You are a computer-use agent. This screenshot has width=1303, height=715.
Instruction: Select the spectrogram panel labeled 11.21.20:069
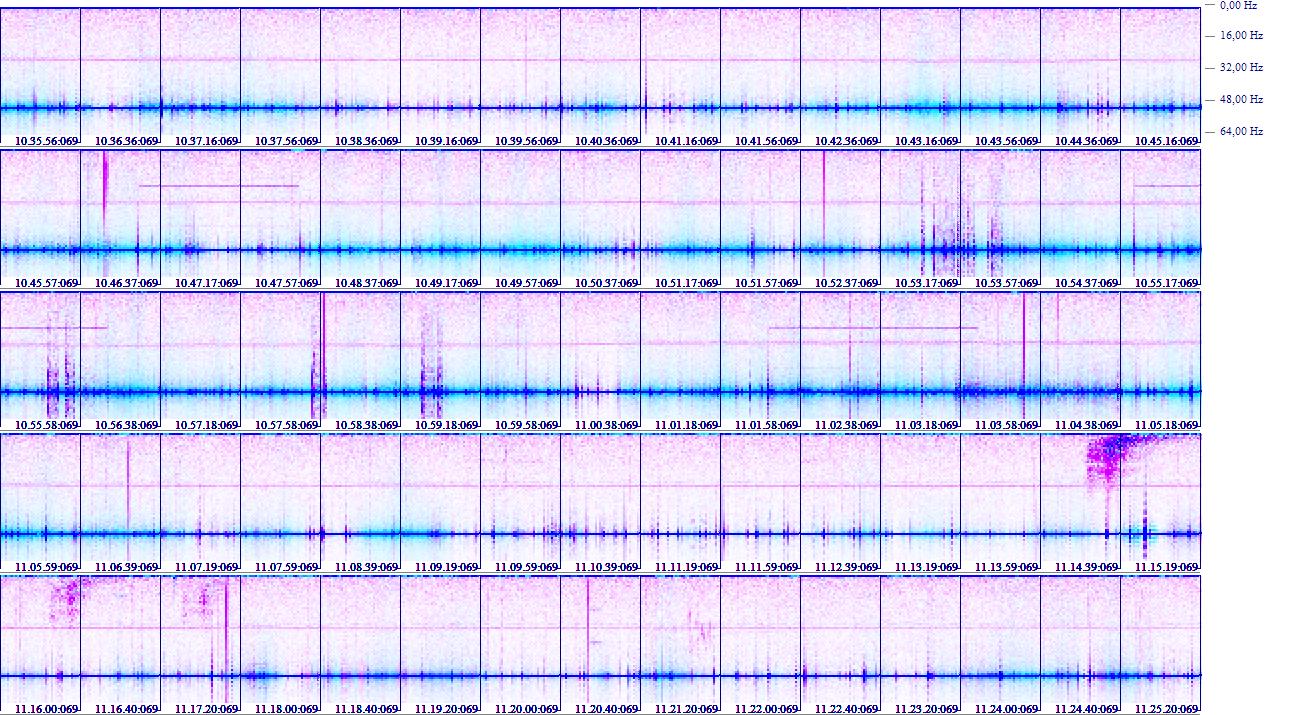[x=680, y=646]
